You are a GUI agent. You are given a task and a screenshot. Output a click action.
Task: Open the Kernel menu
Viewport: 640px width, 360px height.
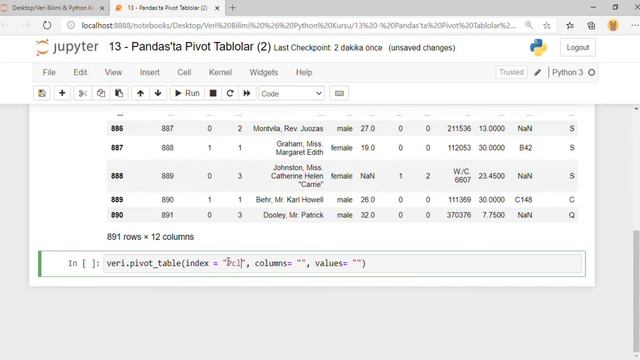[x=220, y=72]
